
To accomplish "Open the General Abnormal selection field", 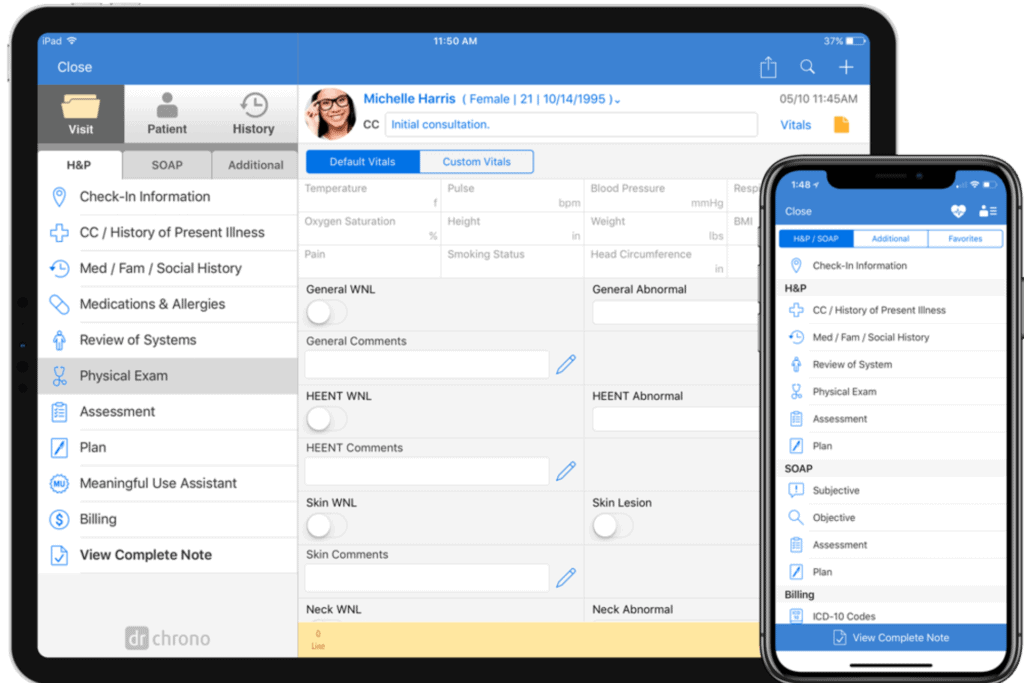I will (x=676, y=313).
